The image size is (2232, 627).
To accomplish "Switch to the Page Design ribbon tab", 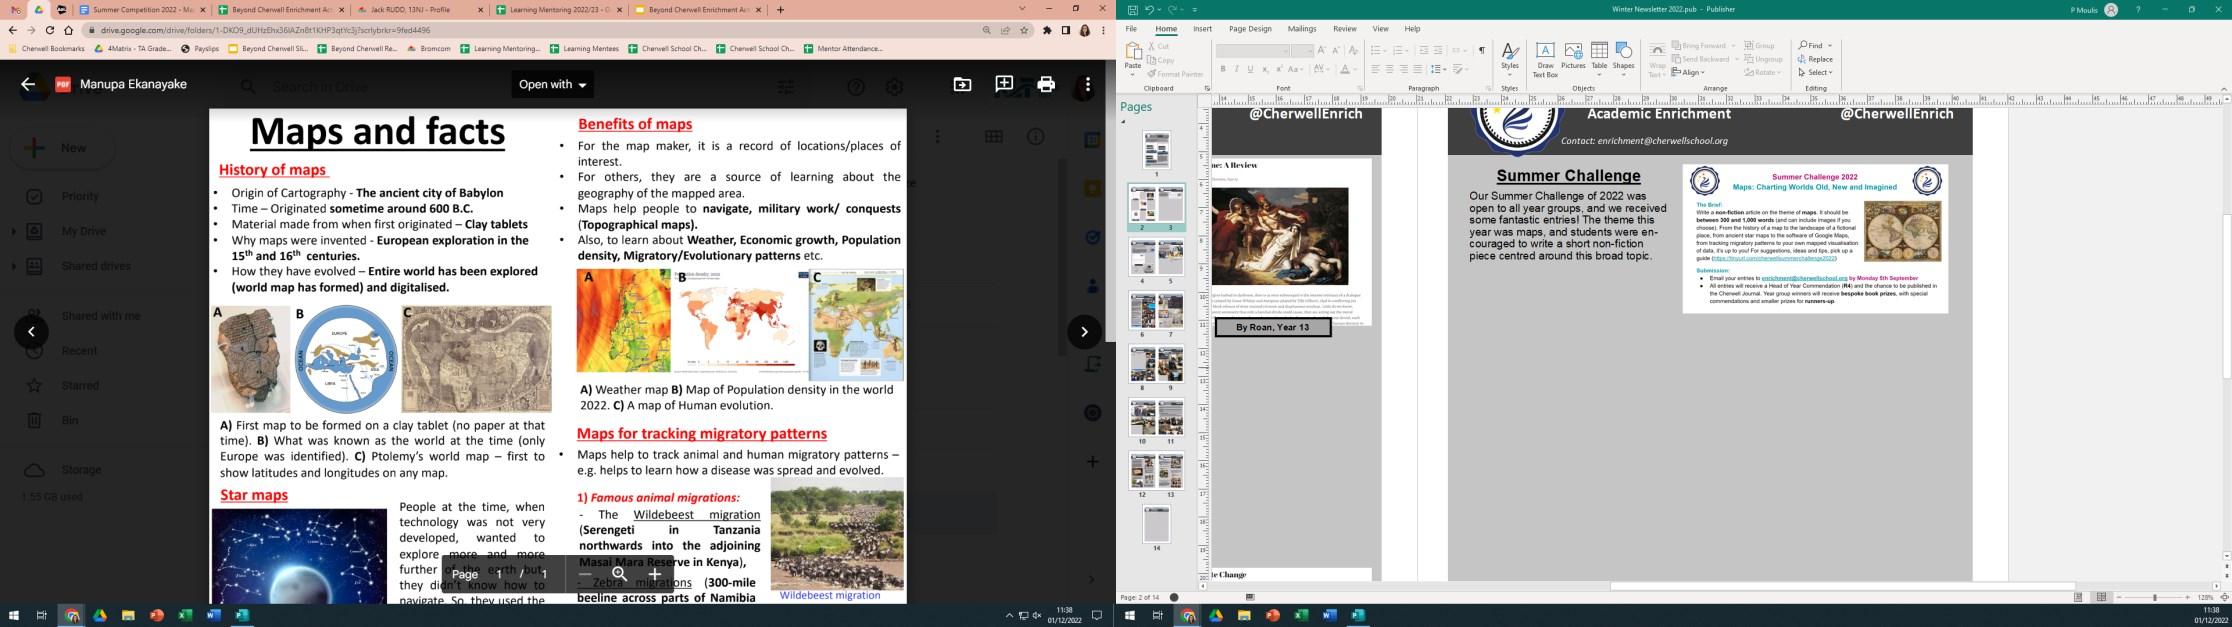I will [1250, 29].
